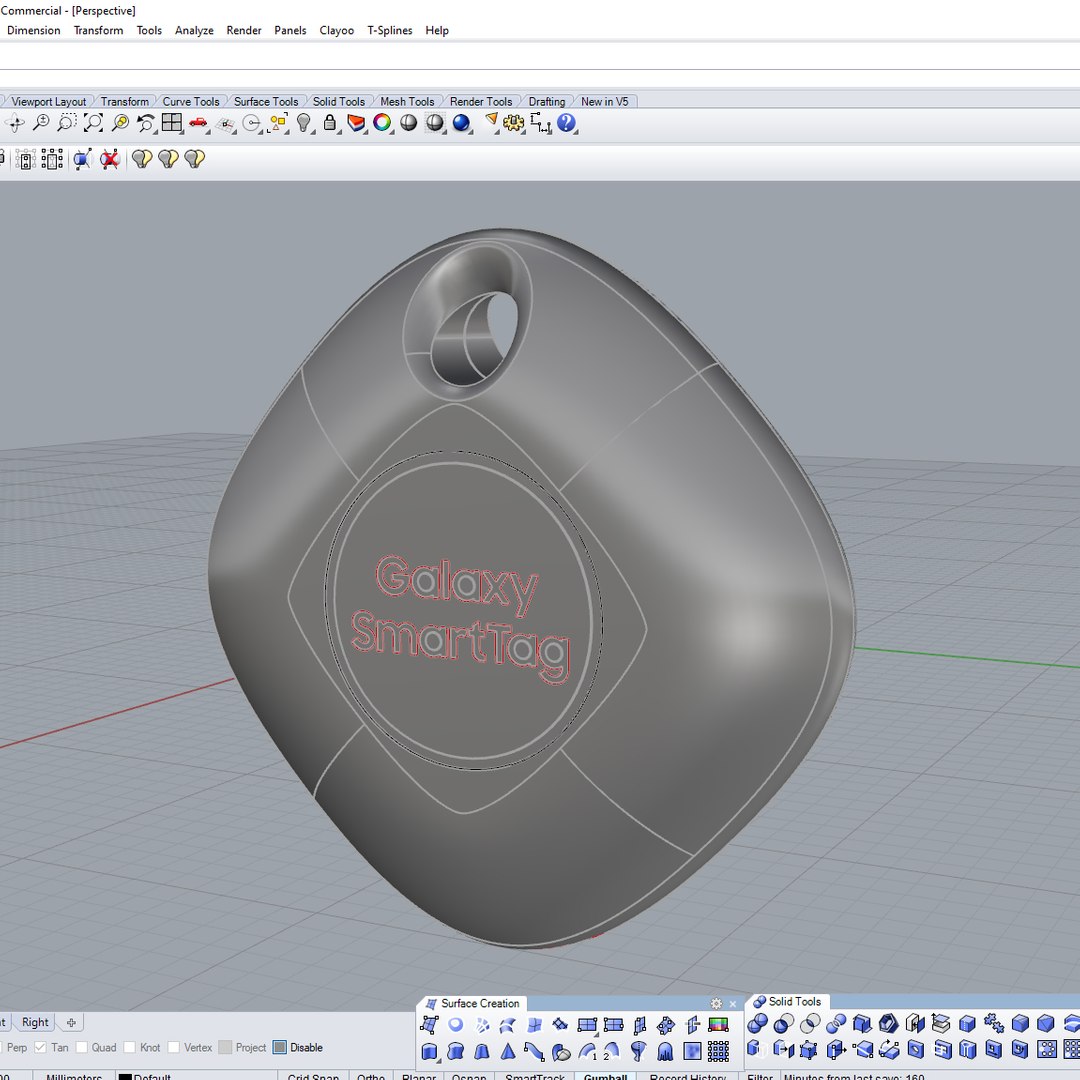Open the Dimension menu

[34, 30]
